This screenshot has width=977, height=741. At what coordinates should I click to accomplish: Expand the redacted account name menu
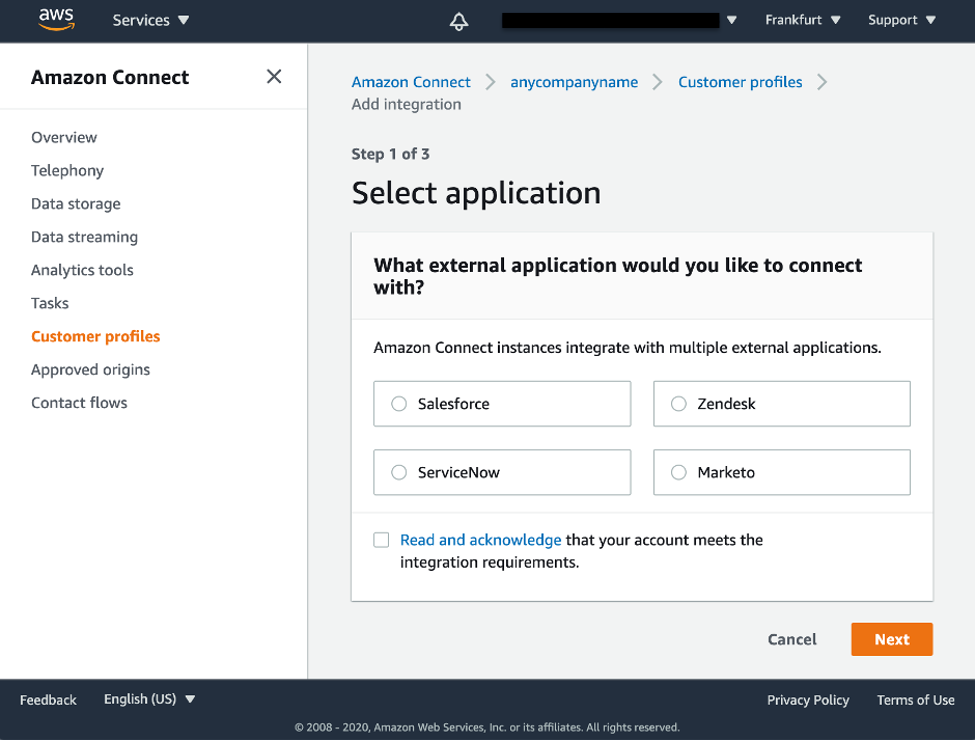[731, 20]
